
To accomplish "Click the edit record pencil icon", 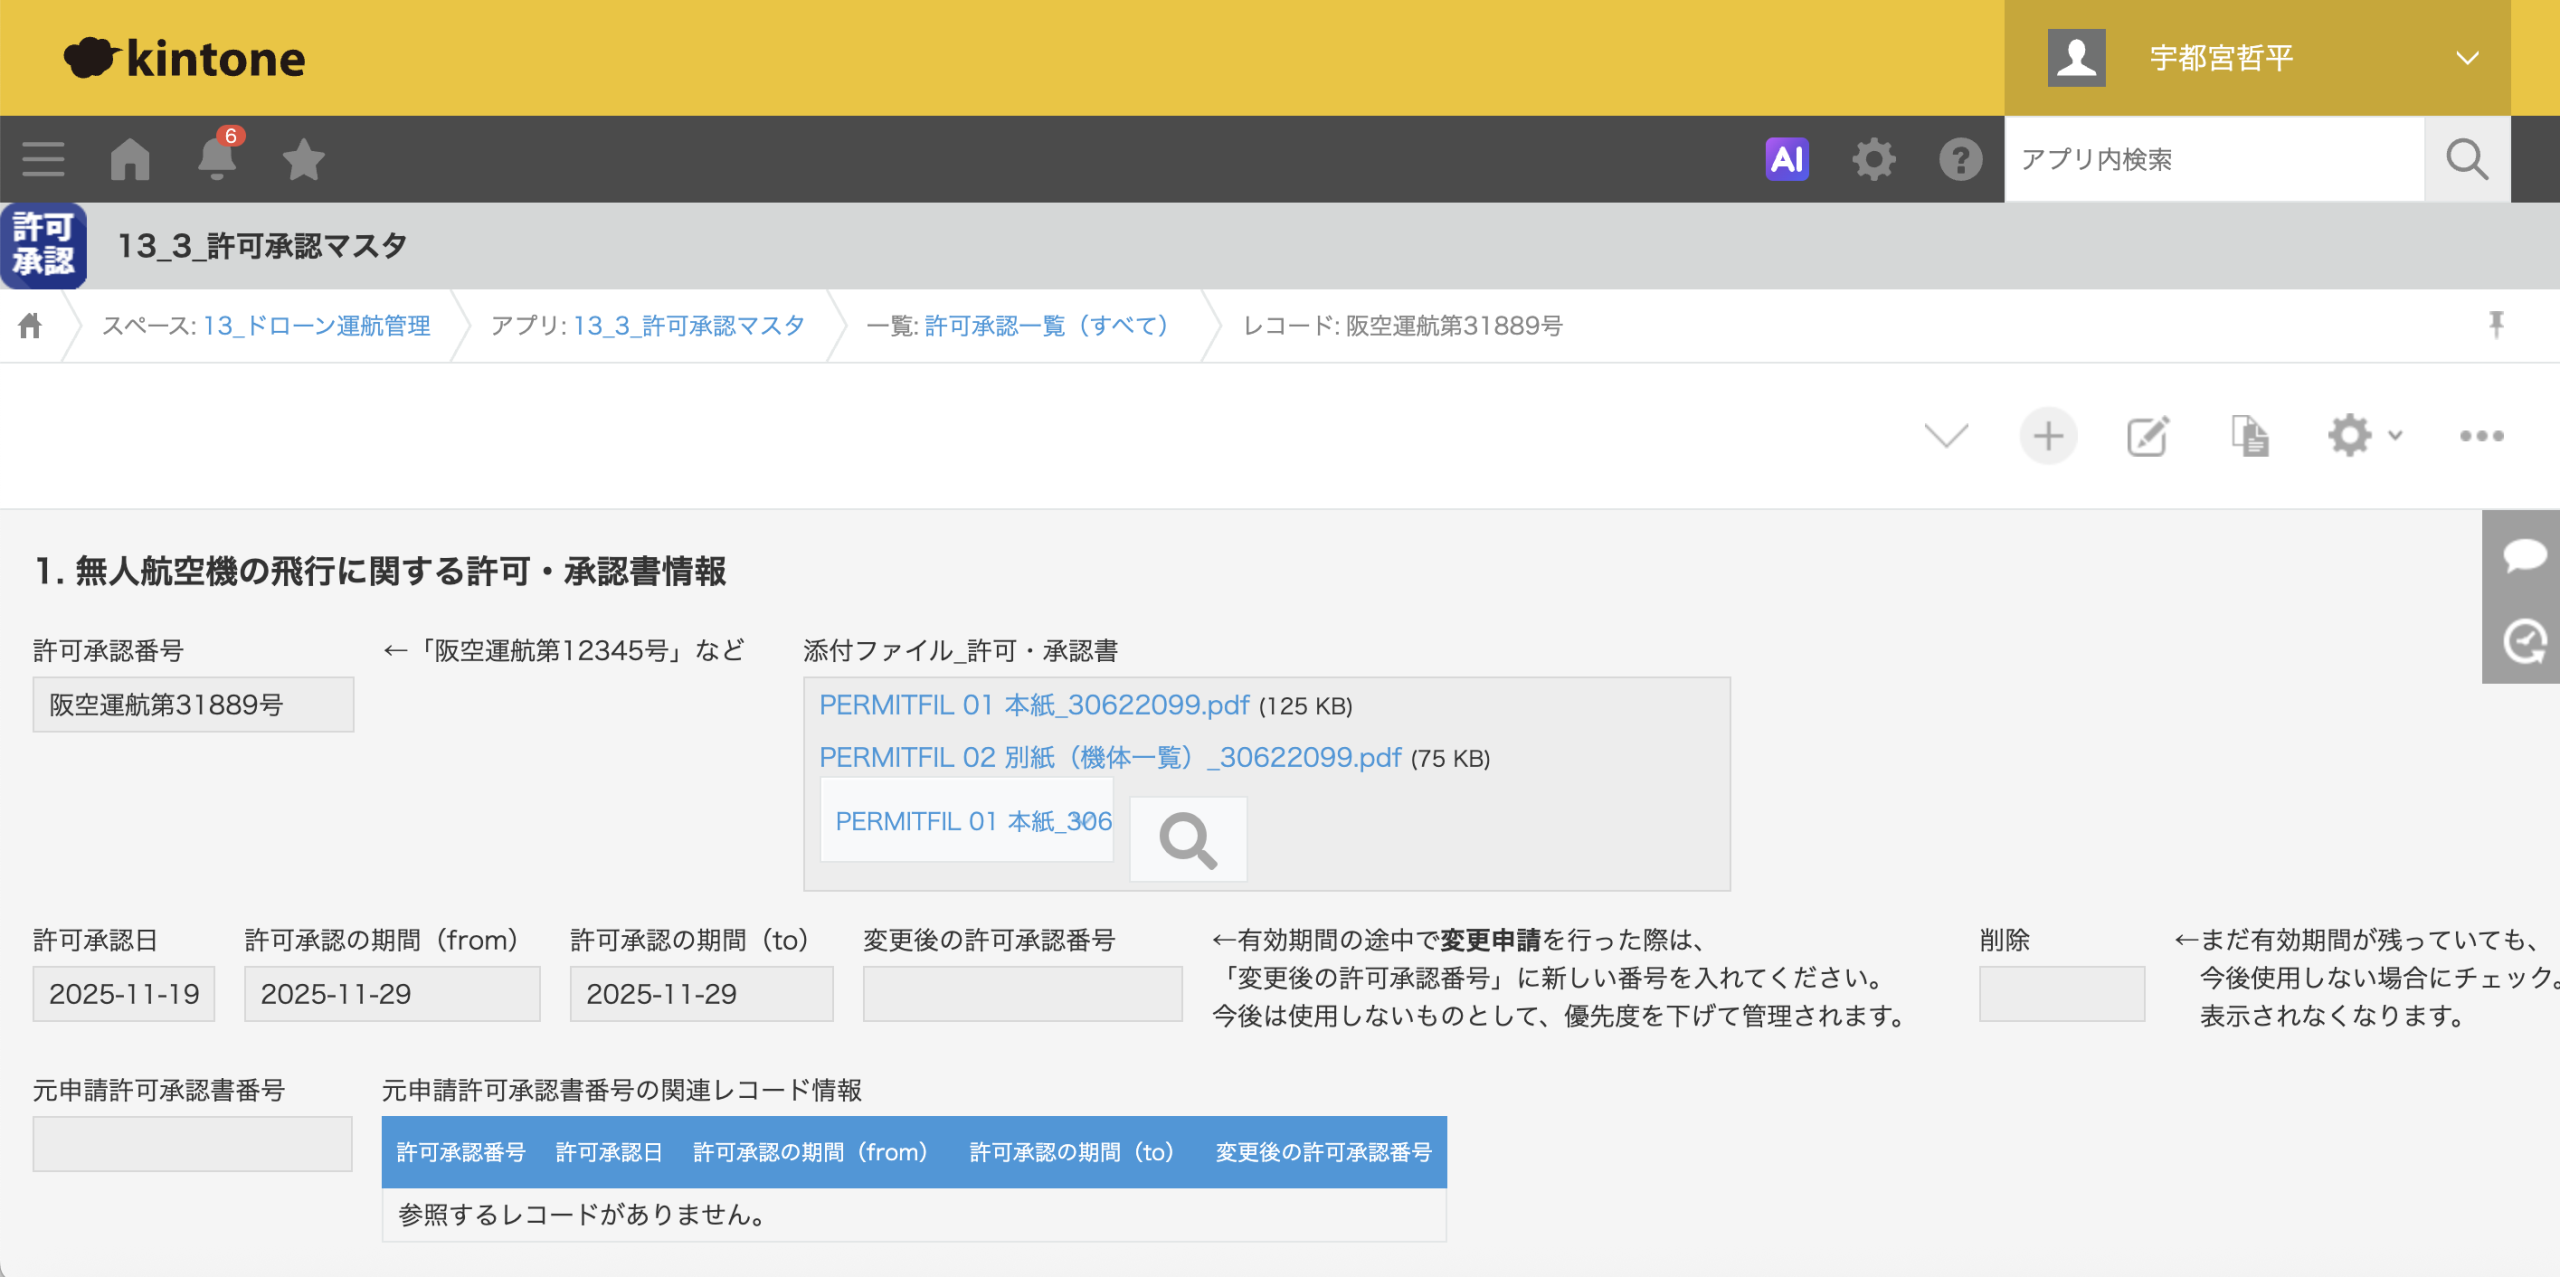I will (2147, 436).
